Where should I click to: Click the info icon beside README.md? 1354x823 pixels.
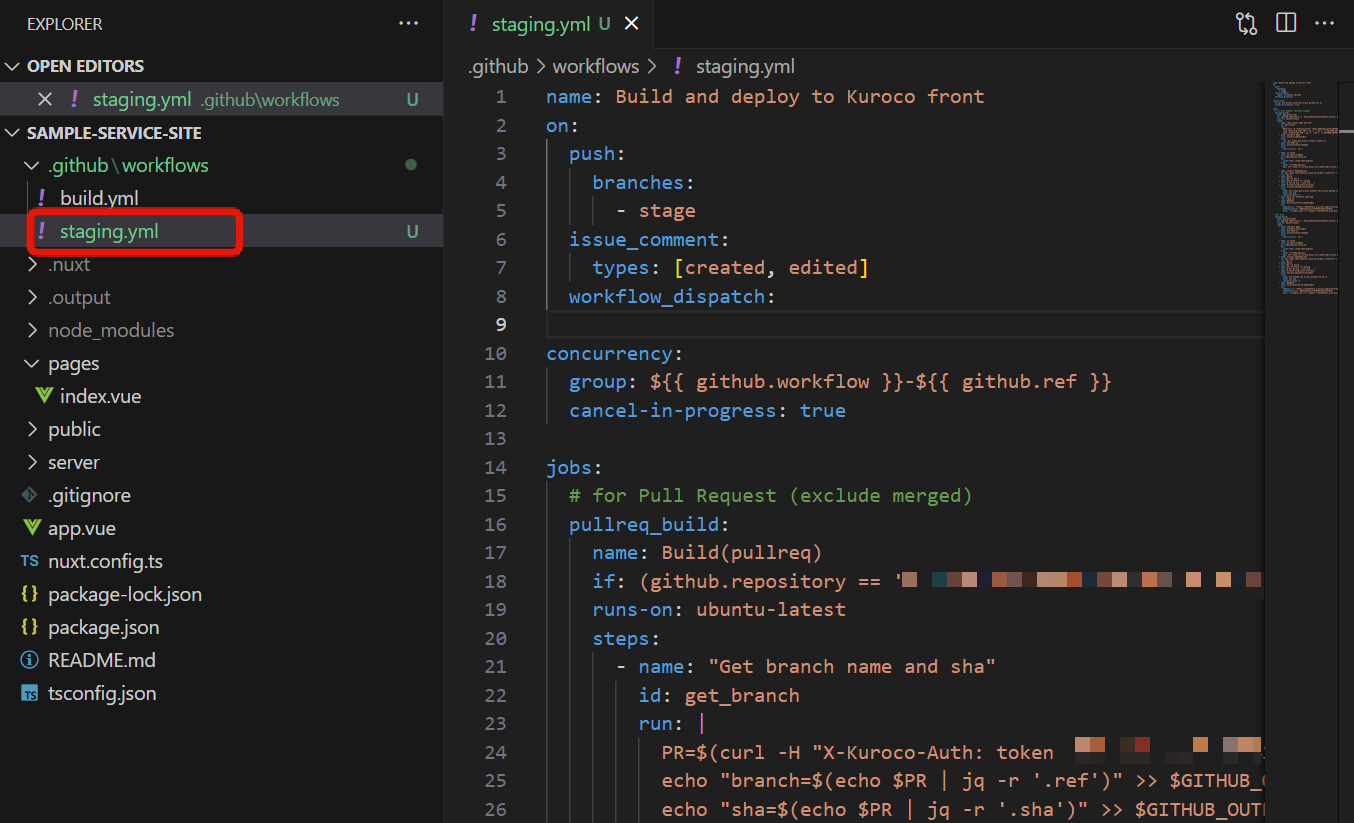[x=30, y=660]
